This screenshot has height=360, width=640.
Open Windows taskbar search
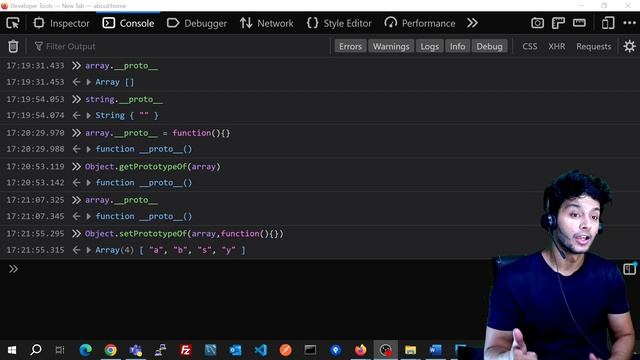(36, 350)
